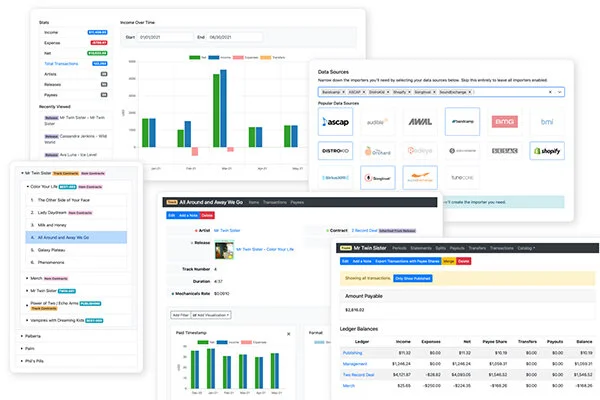Select the ASCAP data source tile
The height and width of the screenshot is (400, 600).
coord(335,122)
